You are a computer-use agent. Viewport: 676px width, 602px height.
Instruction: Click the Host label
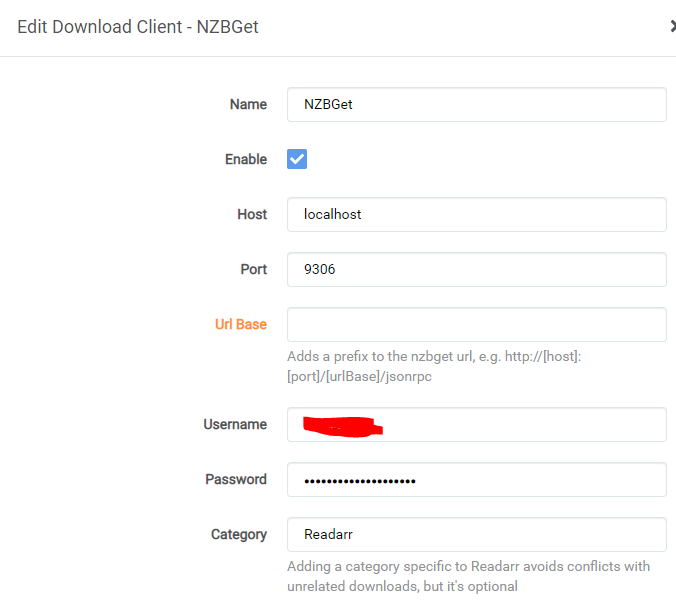coord(252,214)
